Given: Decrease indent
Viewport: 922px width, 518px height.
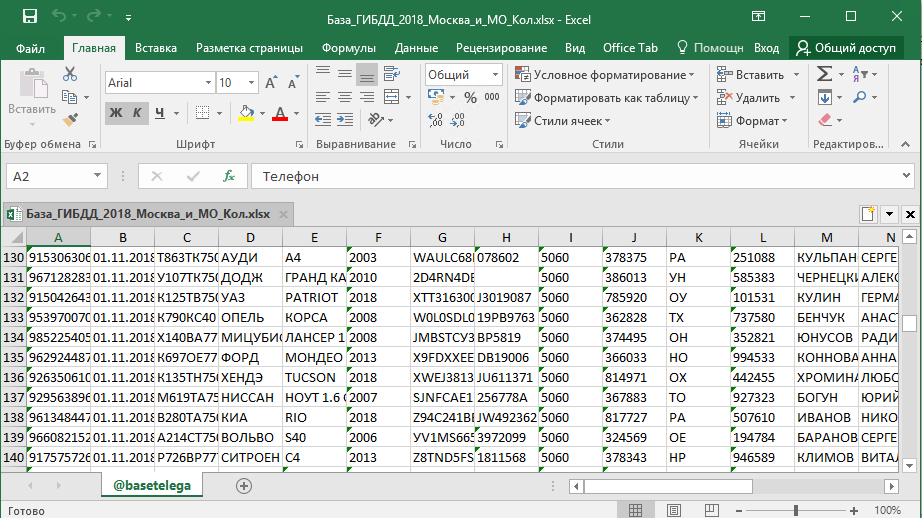Looking at the screenshot, I should [323, 120].
